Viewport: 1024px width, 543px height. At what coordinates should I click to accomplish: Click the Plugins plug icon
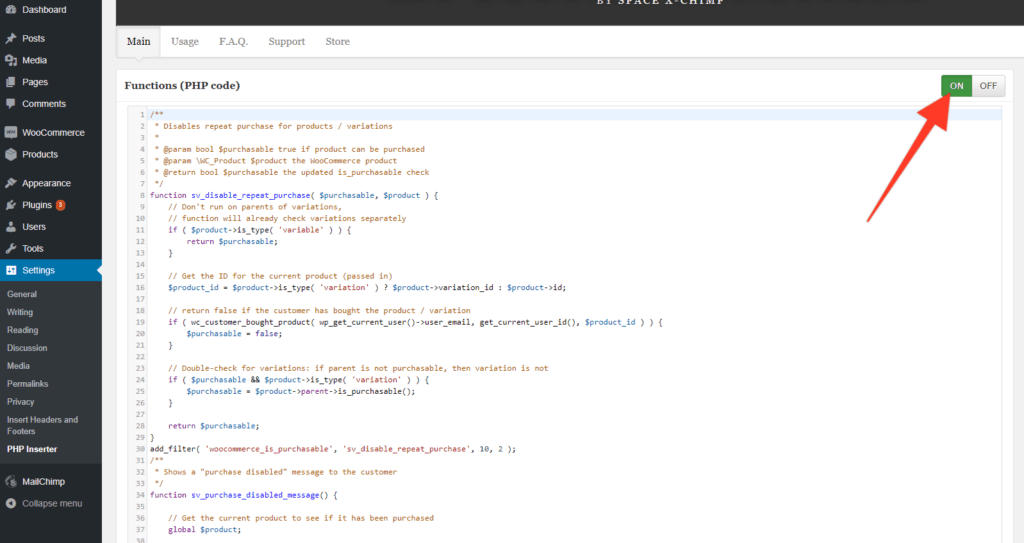coord(11,206)
